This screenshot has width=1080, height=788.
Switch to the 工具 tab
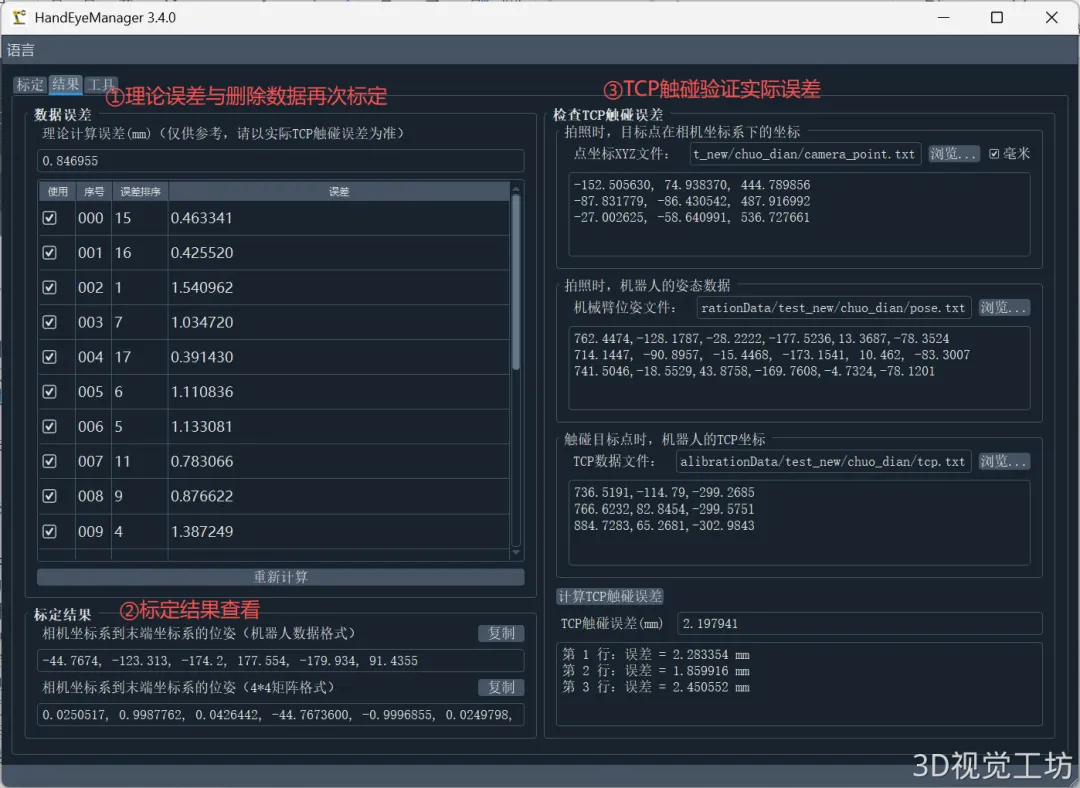(x=101, y=85)
